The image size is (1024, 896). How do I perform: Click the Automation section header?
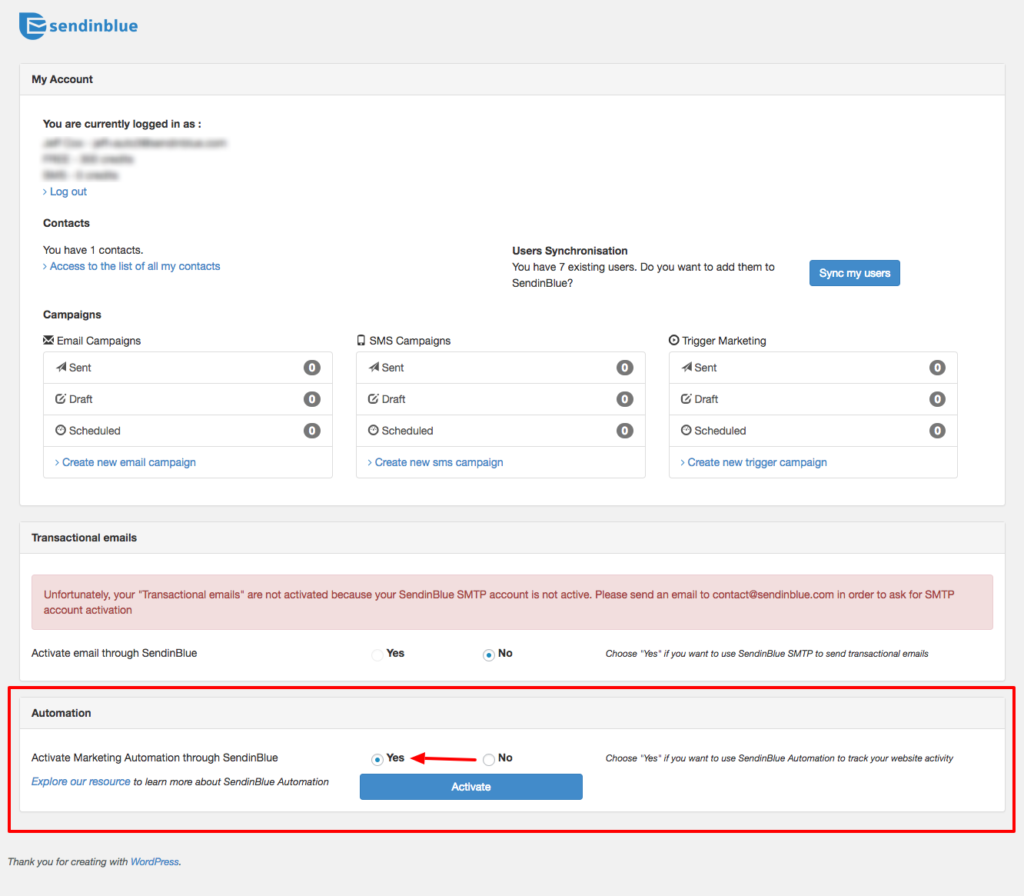pyautogui.click(x=512, y=712)
